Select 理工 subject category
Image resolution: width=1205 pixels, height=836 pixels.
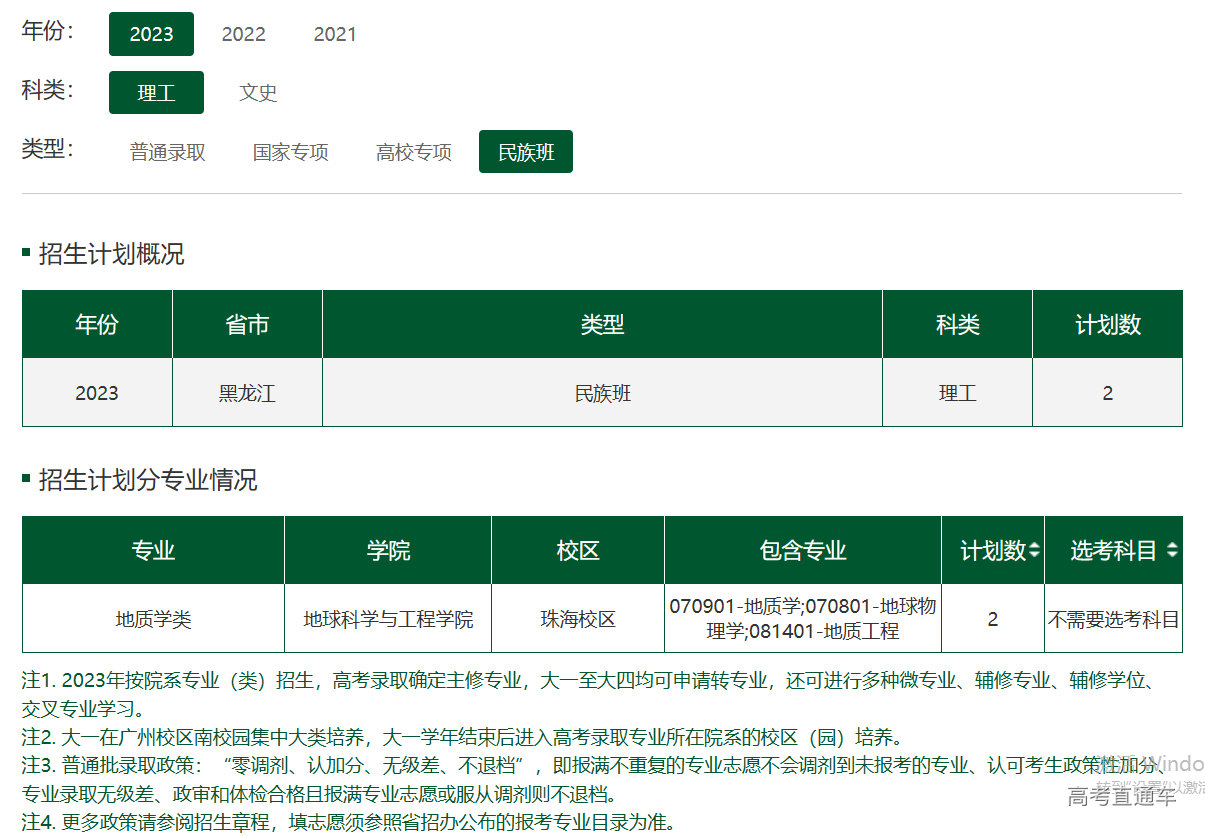156,93
